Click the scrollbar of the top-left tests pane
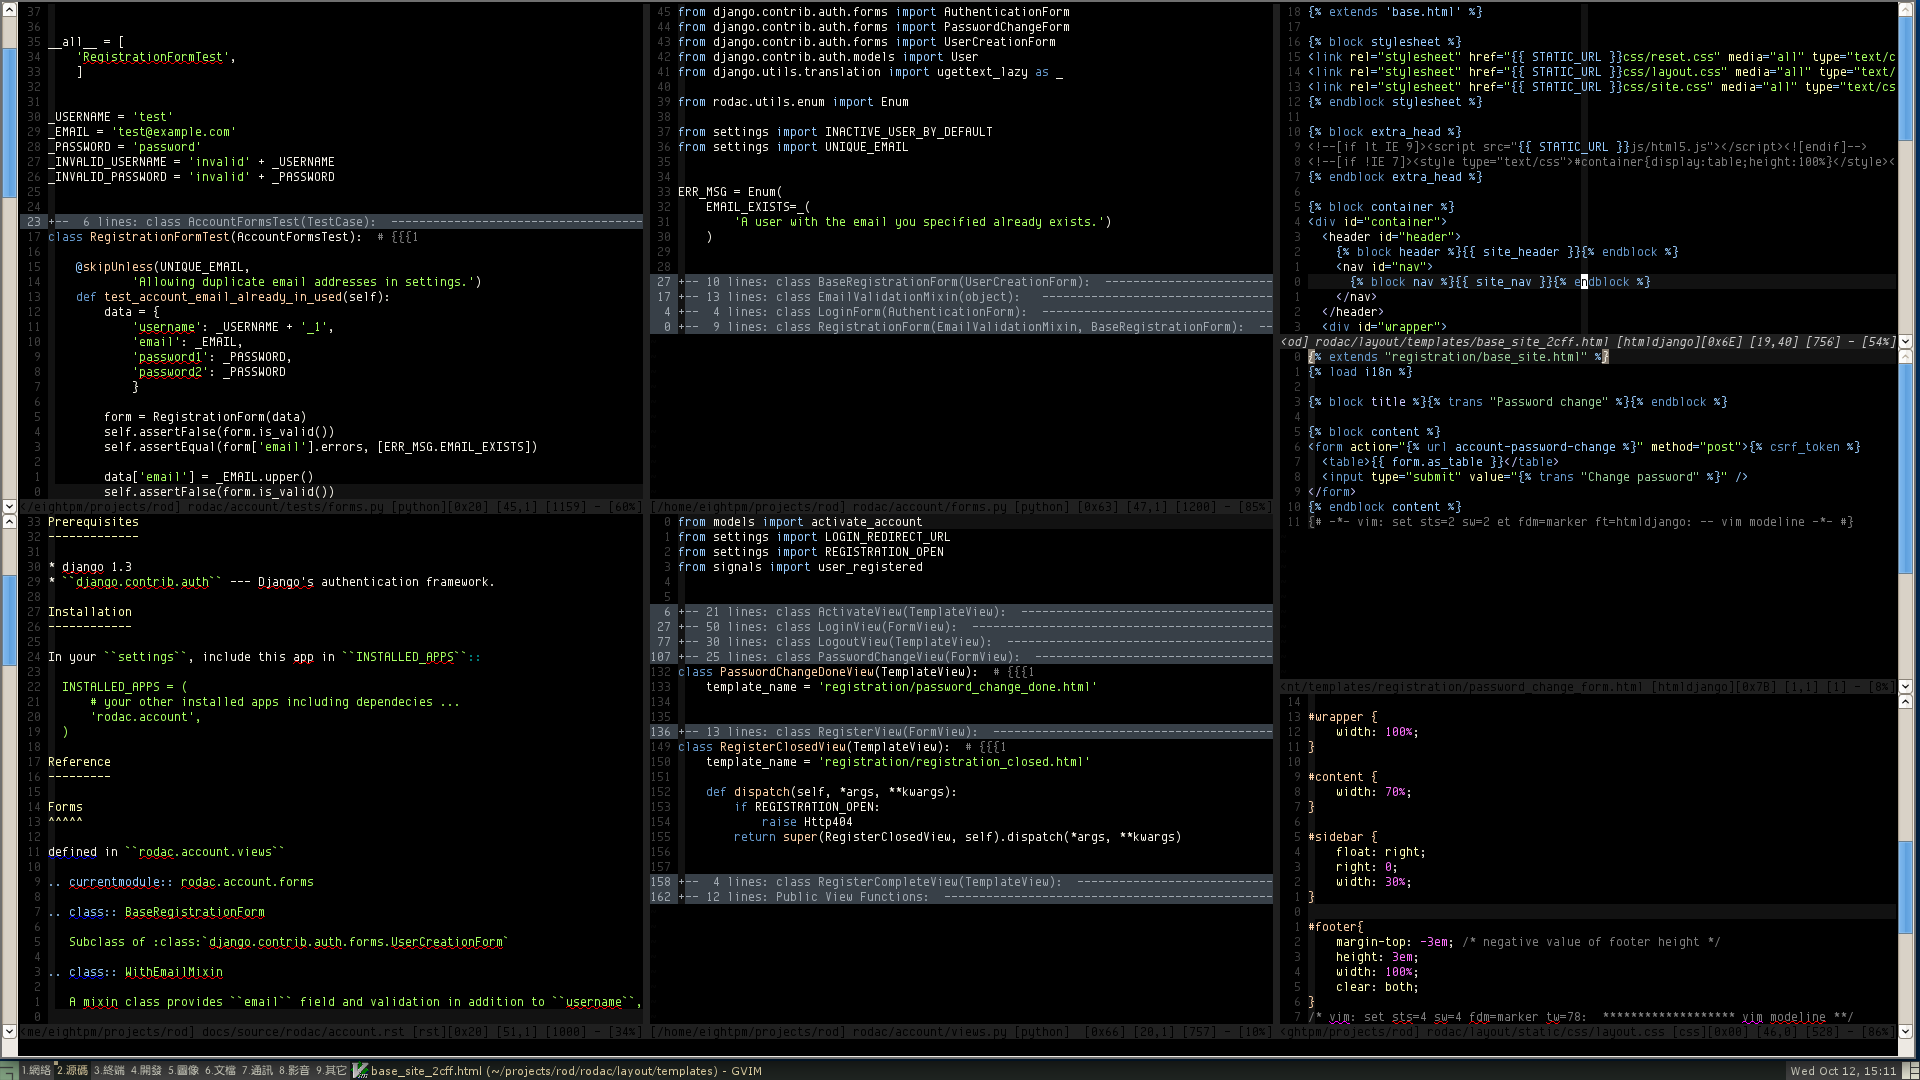The width and height of the screenshot is (1920, 1080). click(x=9, y=257)
